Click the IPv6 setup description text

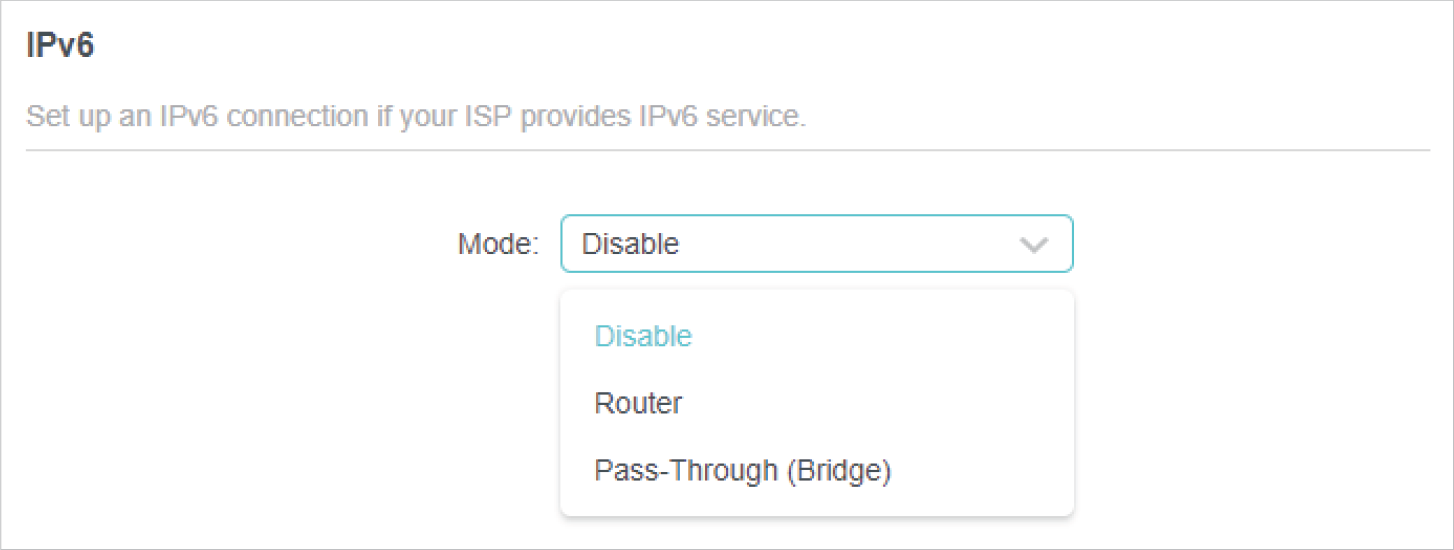point(415,117)
